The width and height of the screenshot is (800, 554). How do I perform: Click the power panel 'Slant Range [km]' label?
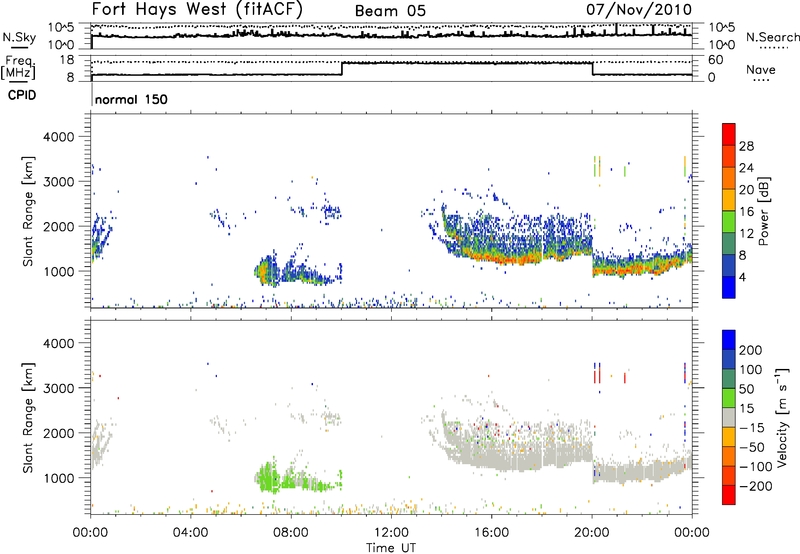click(28, 211)
